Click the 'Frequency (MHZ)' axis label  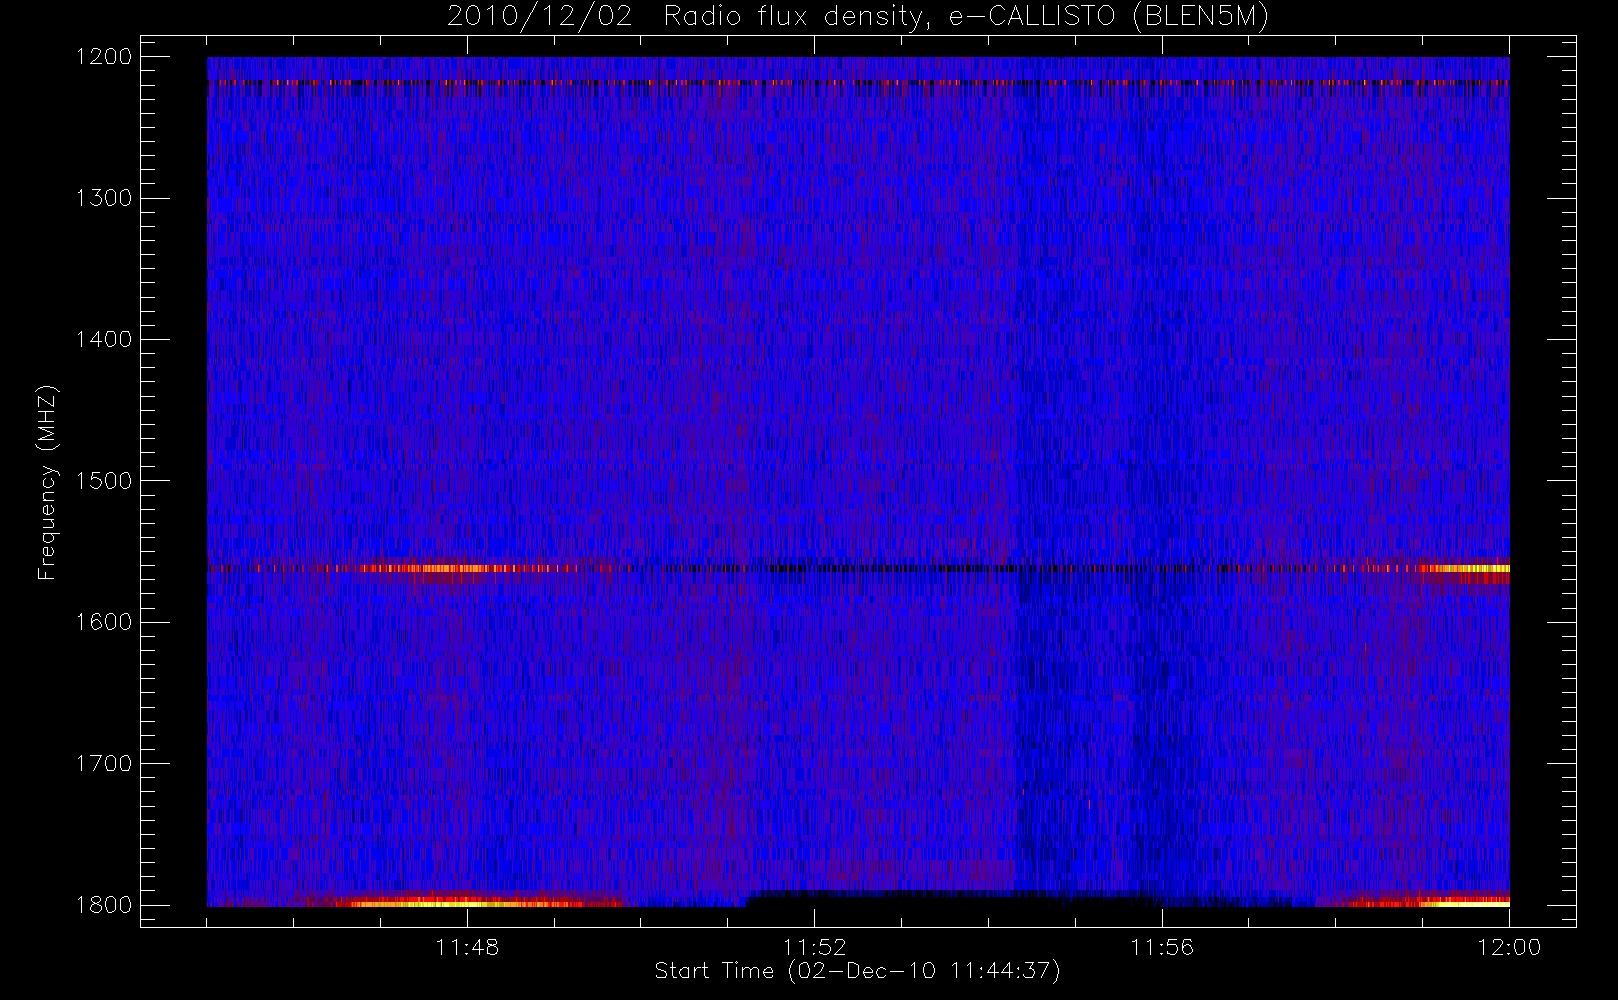point(46,482)
